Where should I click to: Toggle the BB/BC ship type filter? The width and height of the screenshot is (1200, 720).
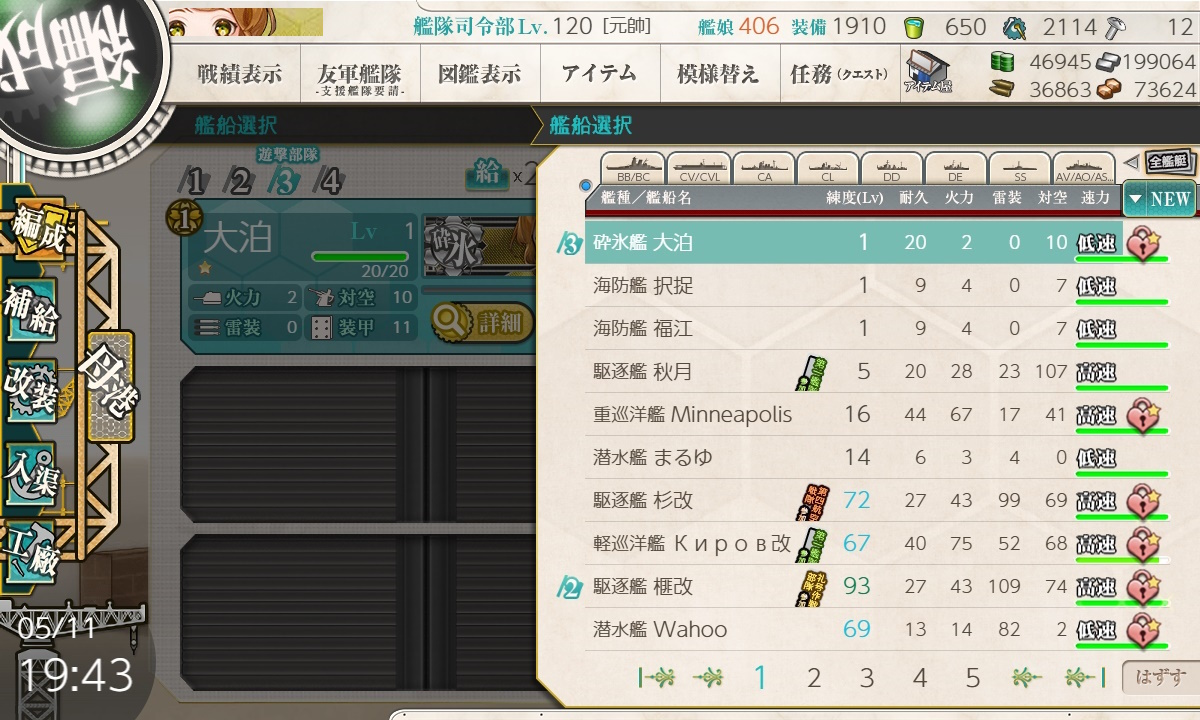click(x=632, y=167)
